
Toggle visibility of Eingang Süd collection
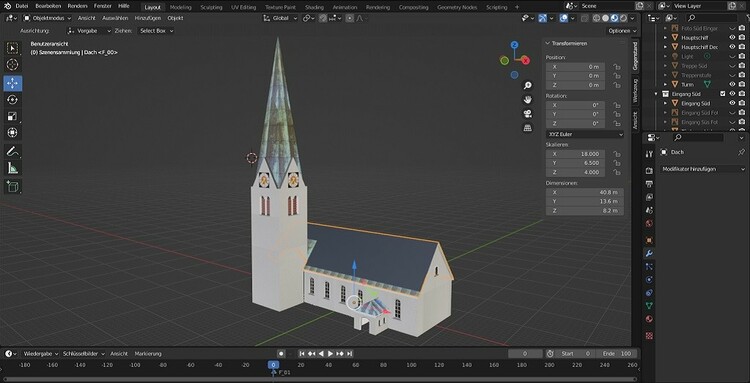coord(732,94)
